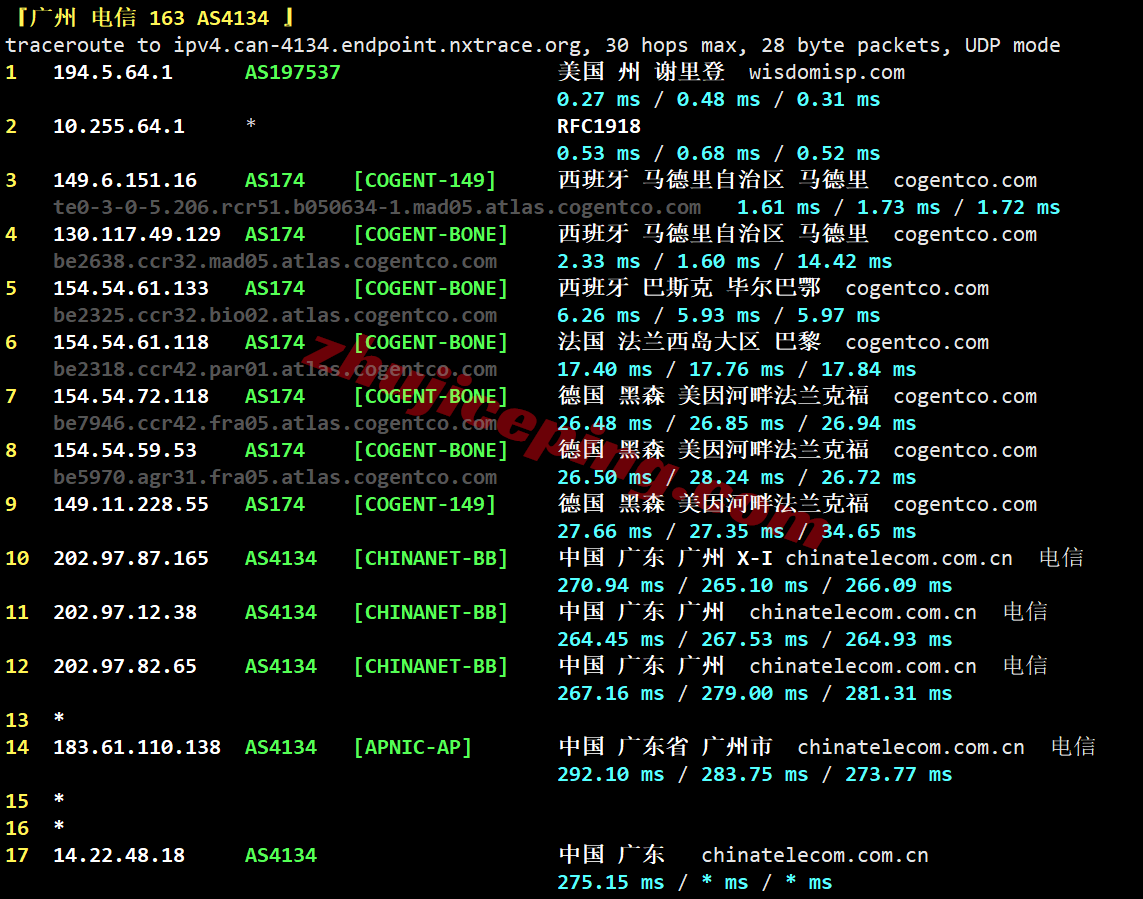Click [CHINANET-BB] tag in hop 10
1143x899 pixels.
431,558
